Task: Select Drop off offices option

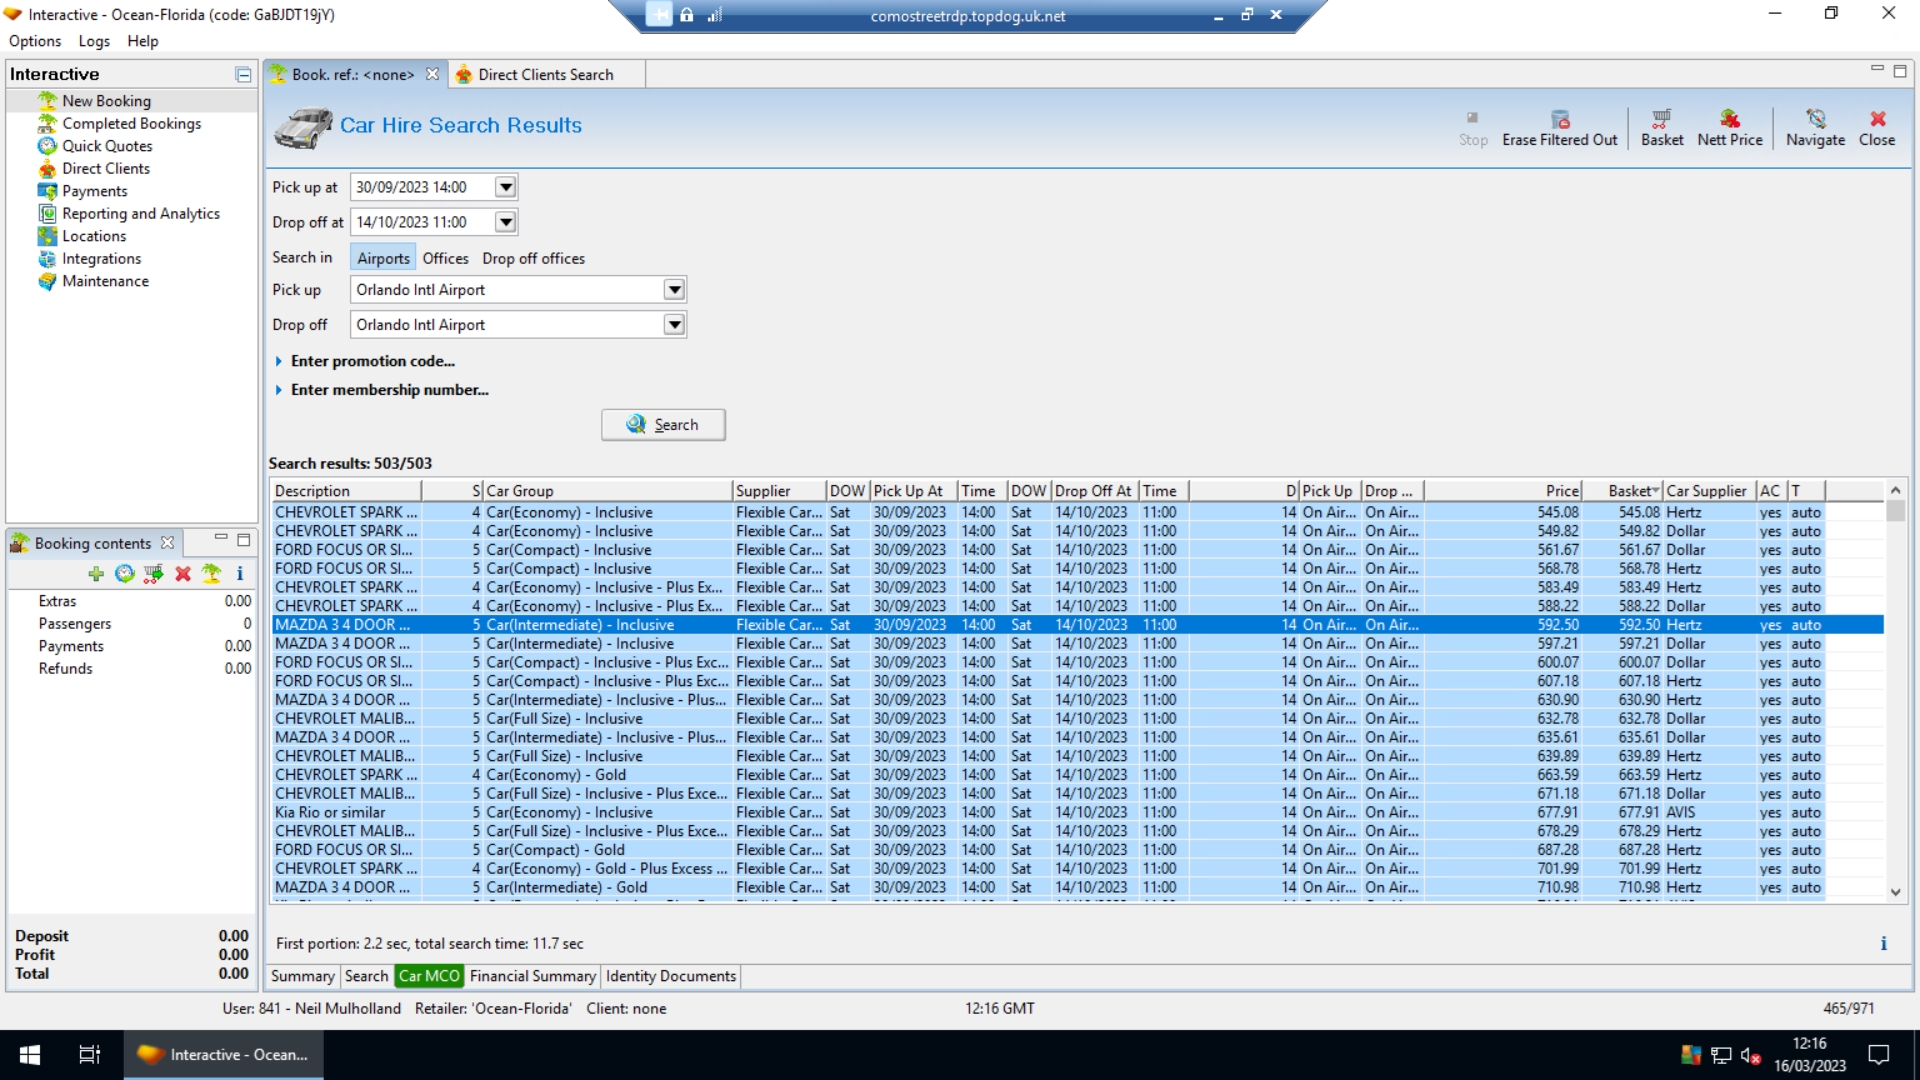Action: pos(533,258)
